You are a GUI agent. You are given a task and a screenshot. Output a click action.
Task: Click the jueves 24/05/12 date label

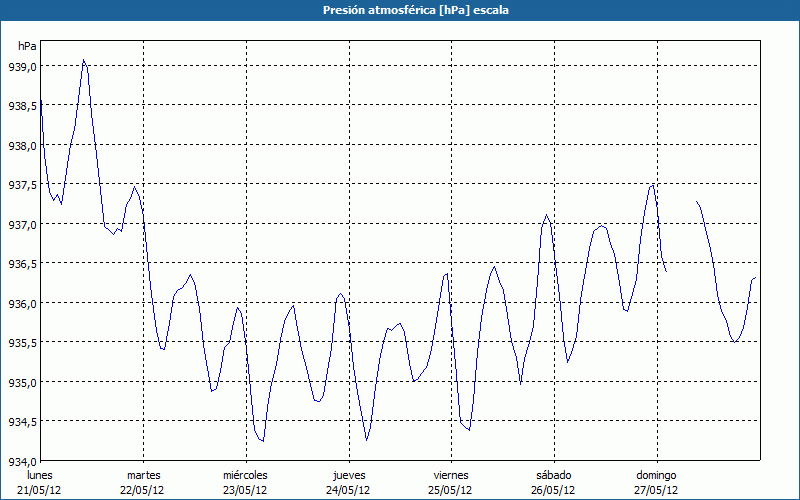349,482
